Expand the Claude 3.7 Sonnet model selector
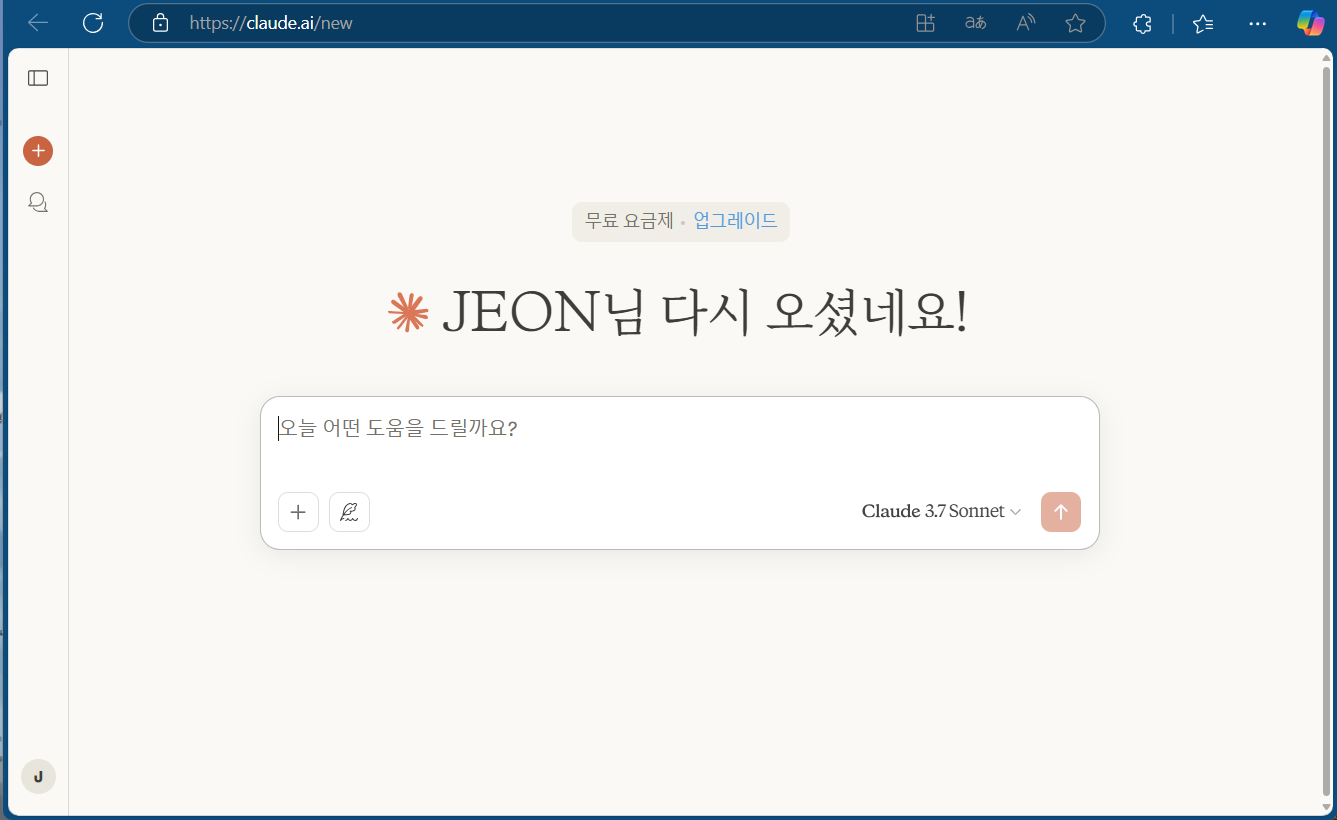 [x=941, y=511]
